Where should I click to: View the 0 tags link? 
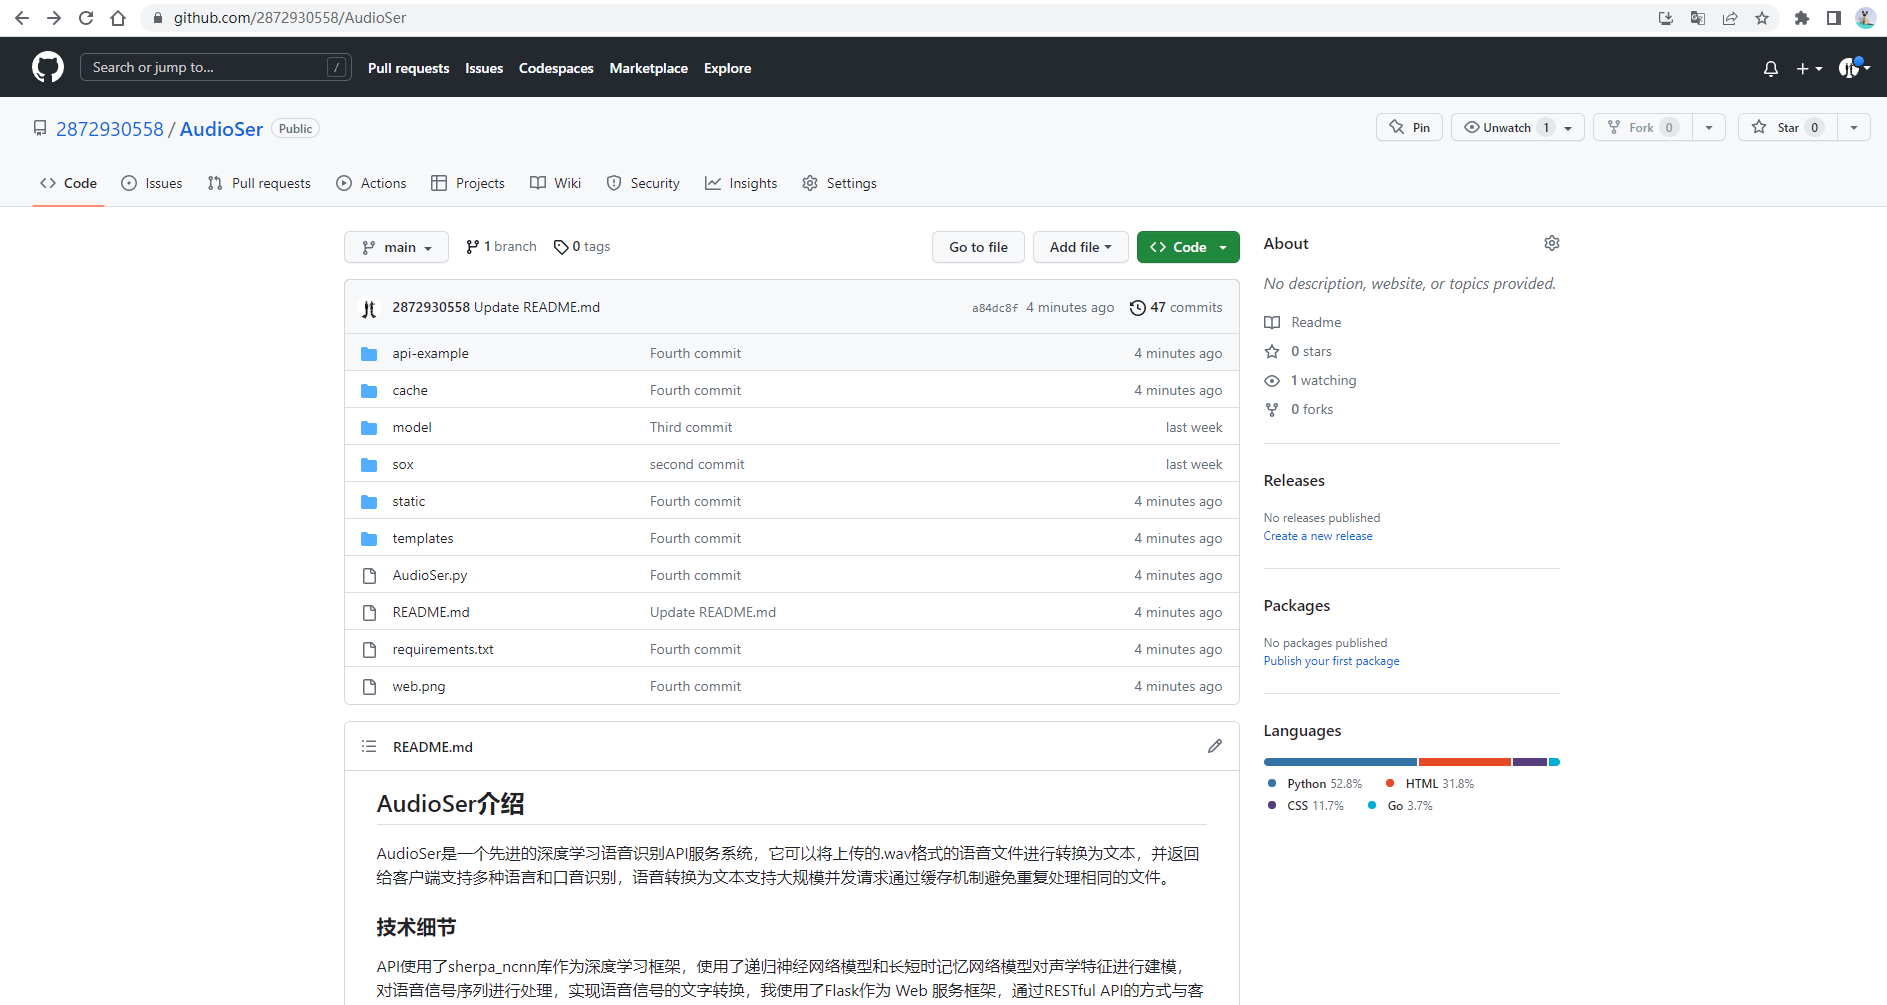582,247
